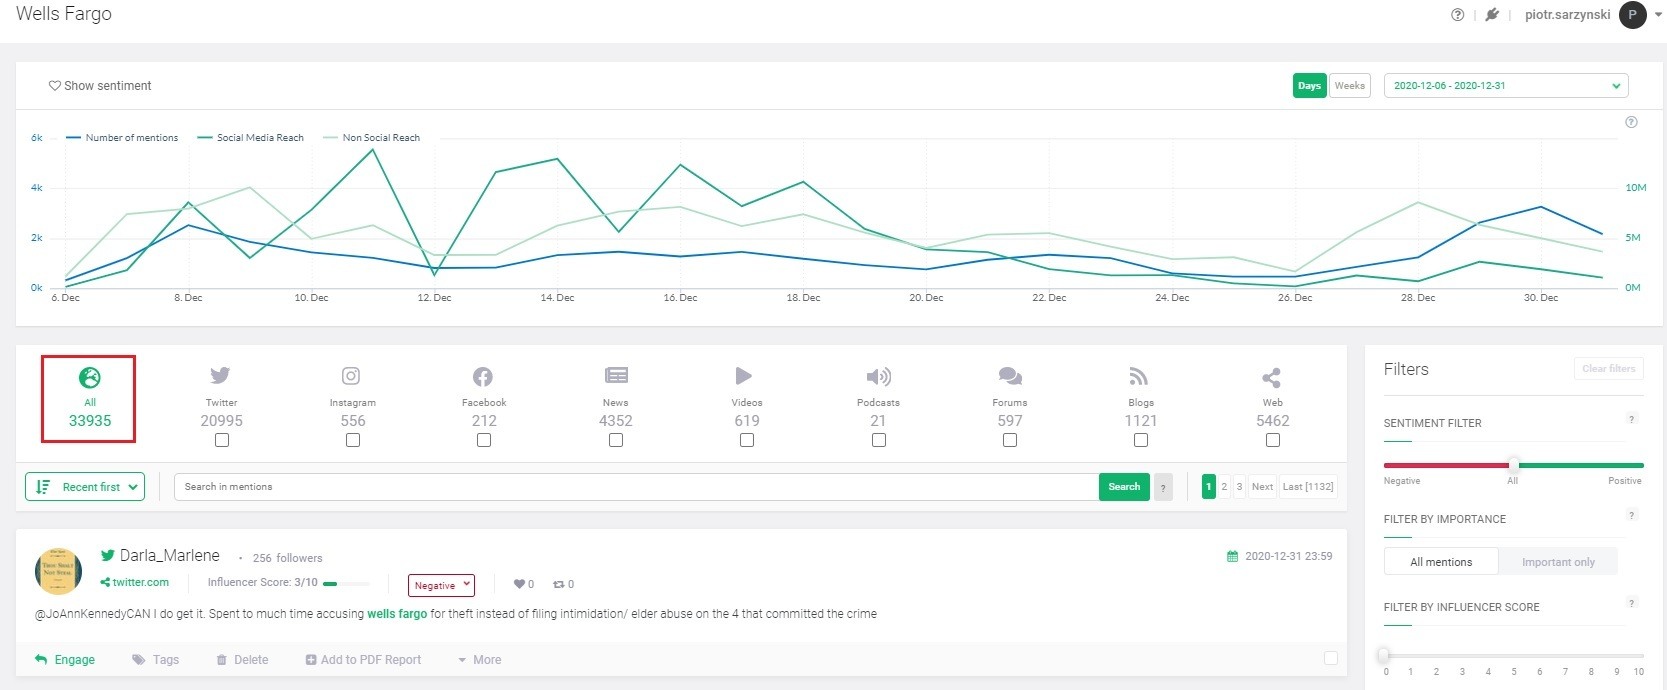Switch chart to Weeks view
The width and height of the screenshot is (1667, 690).
tap(1350, 86)
